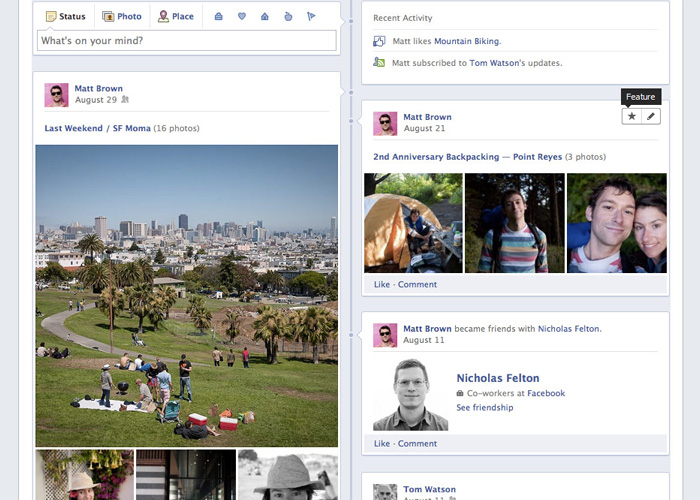The image size is (700, 500).
Task: Switch to the Photo composer tab
Action: pos(122,17)
